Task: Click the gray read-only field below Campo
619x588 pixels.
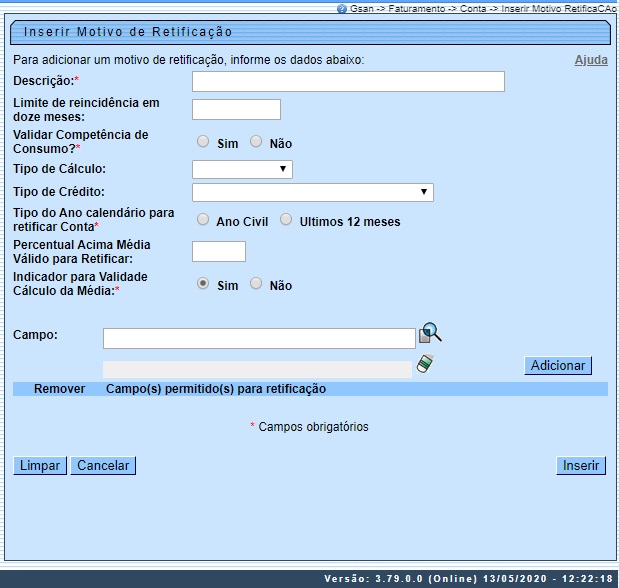Action: (x=257, y=369)
